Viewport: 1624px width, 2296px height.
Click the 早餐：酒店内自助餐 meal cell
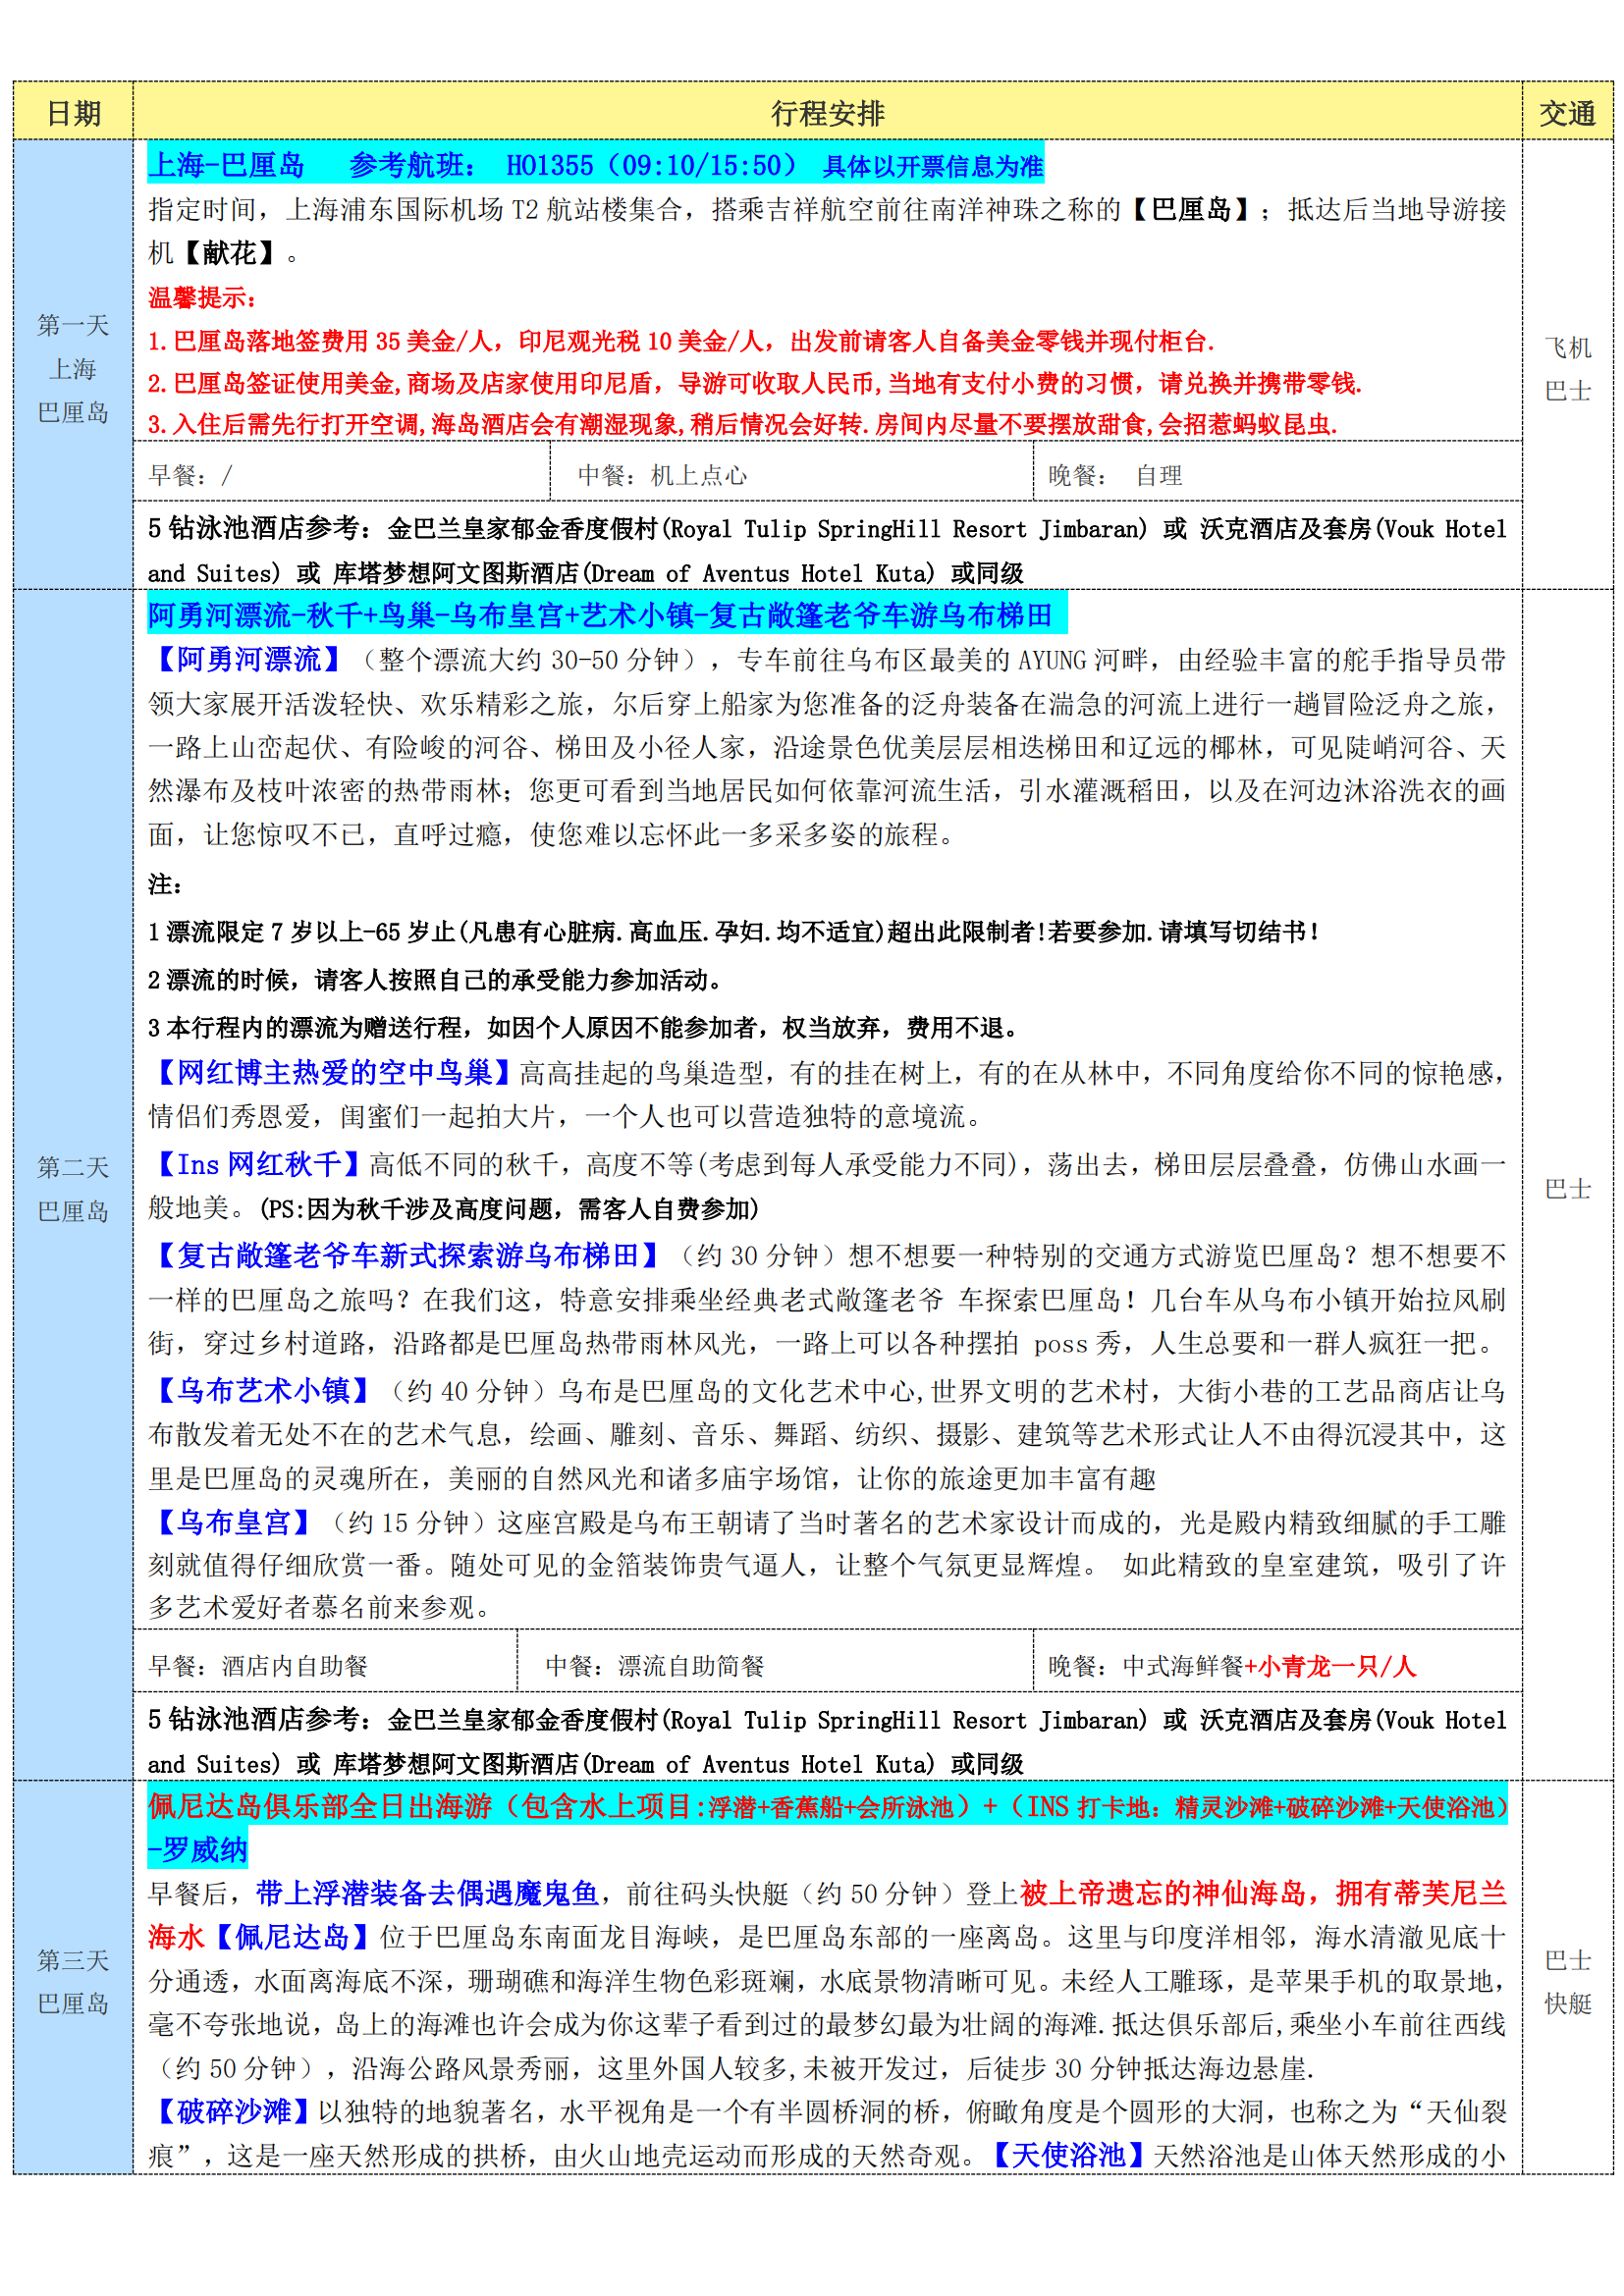[x=258, y=1666]
